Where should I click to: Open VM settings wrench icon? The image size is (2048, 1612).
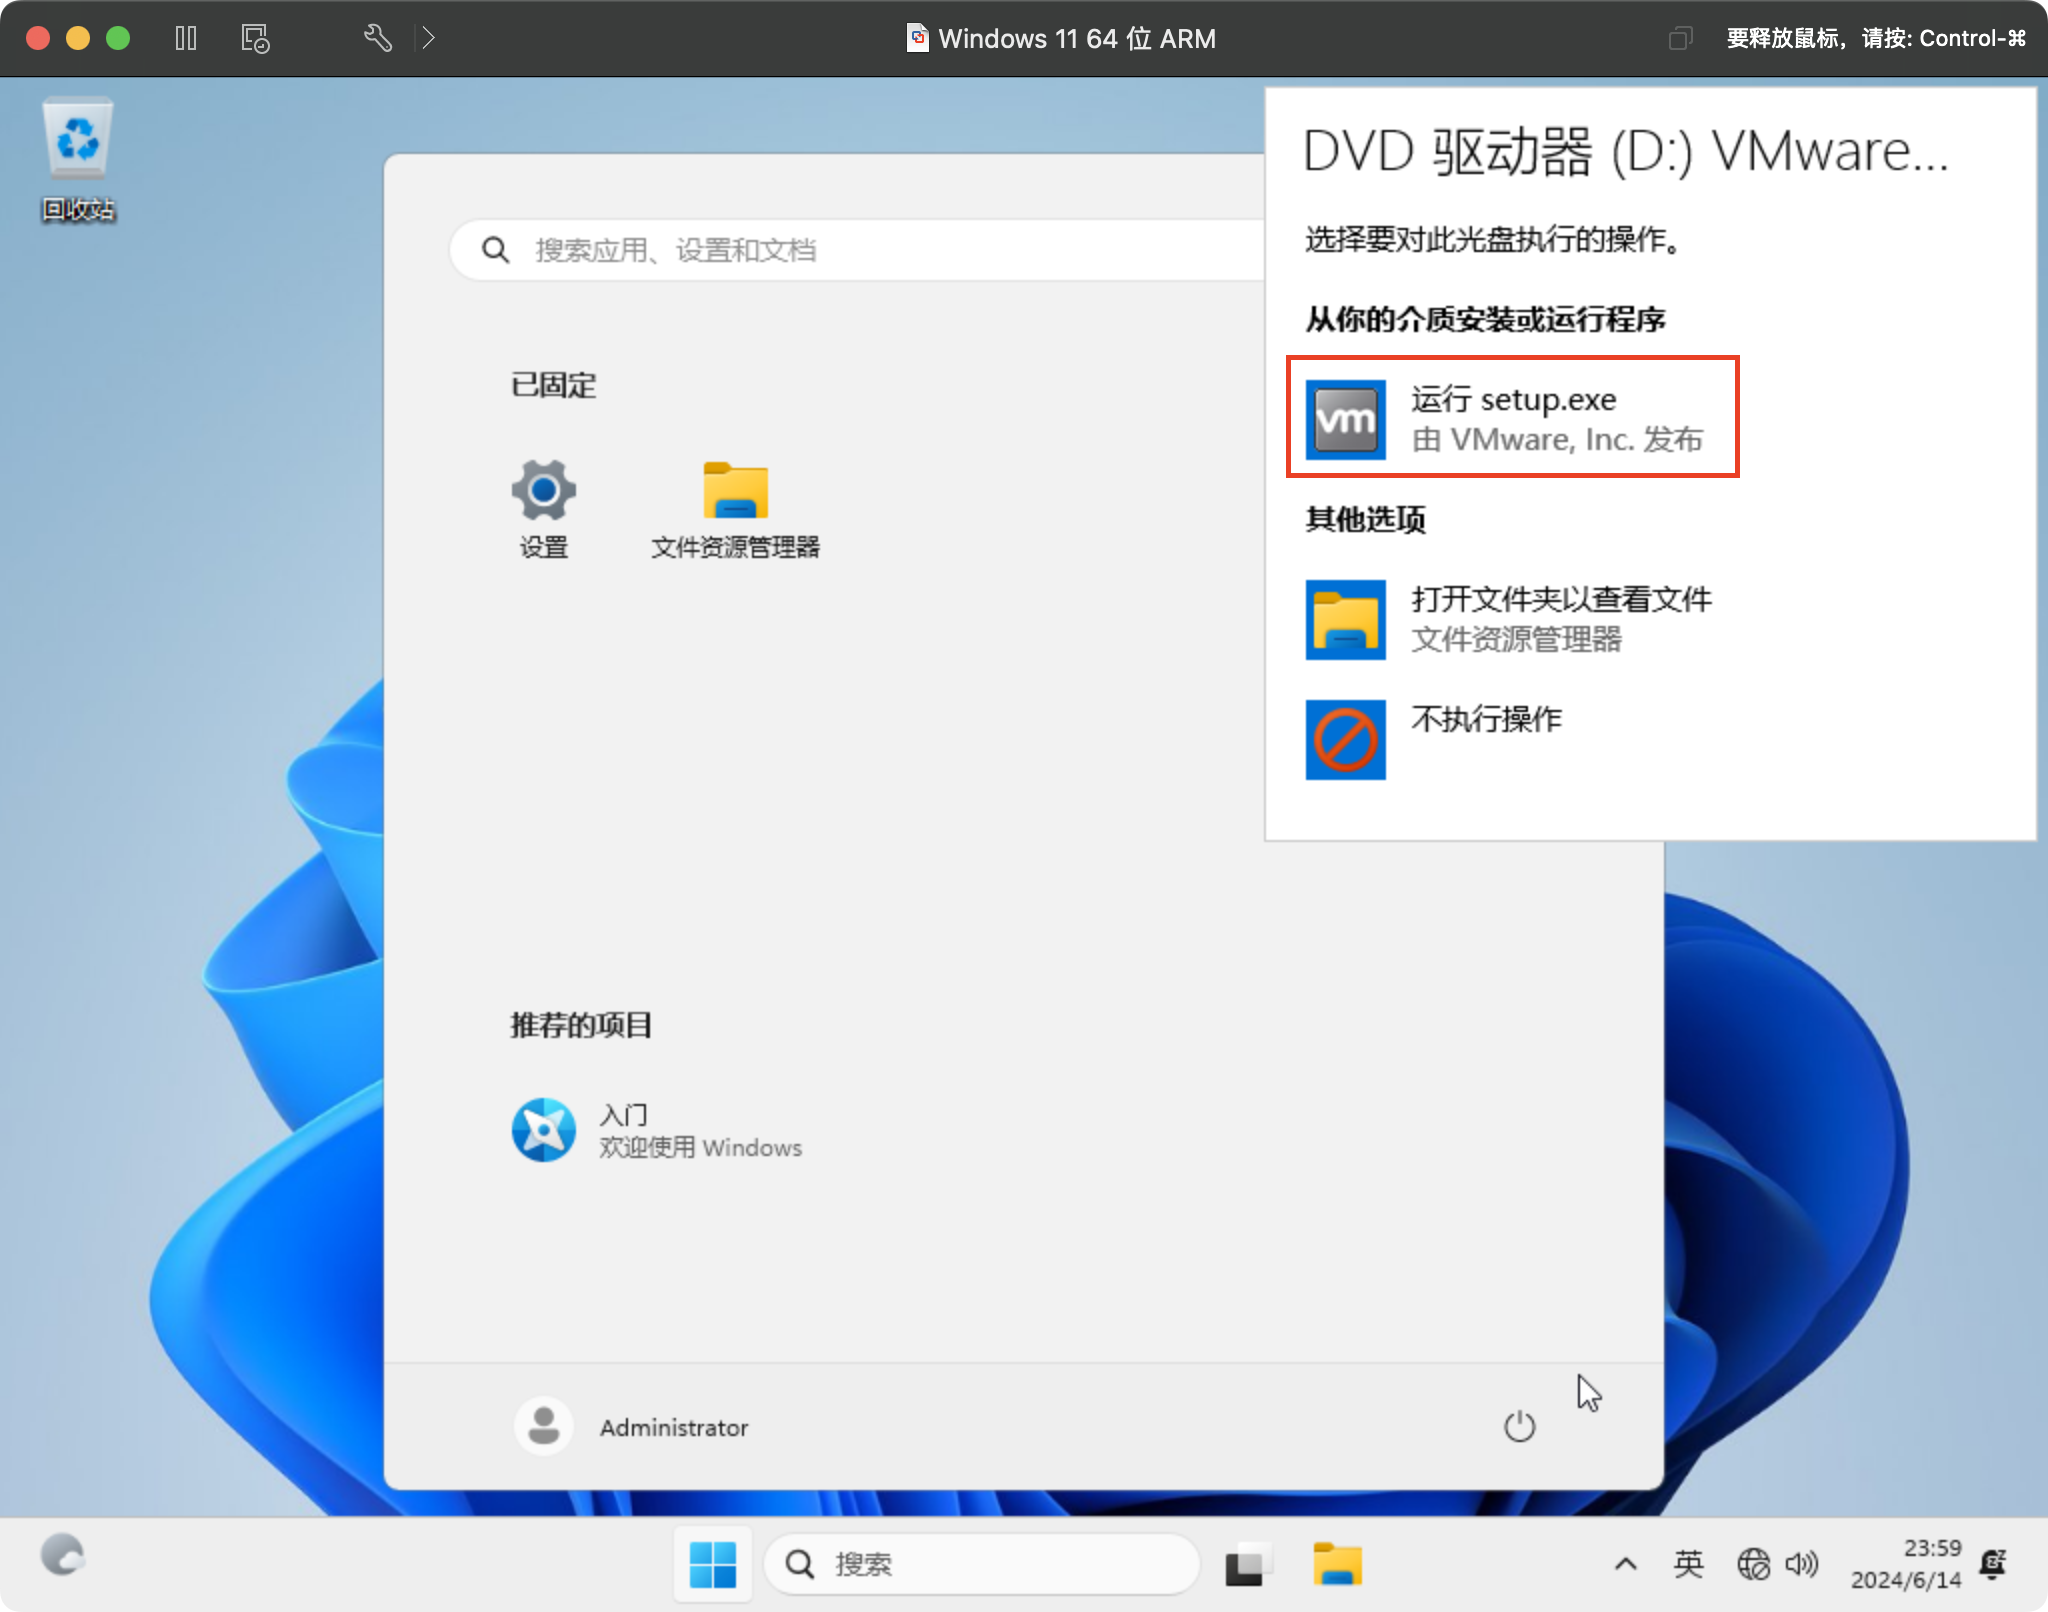[377, 38]
